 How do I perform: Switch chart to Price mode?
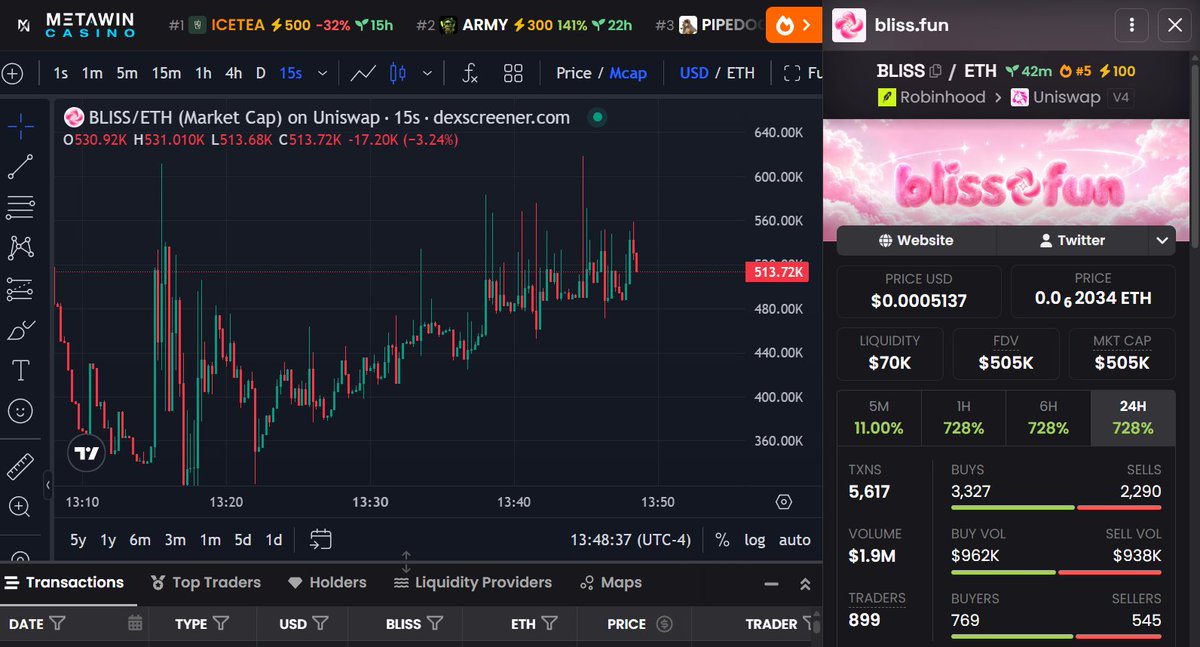coord(574,73)
